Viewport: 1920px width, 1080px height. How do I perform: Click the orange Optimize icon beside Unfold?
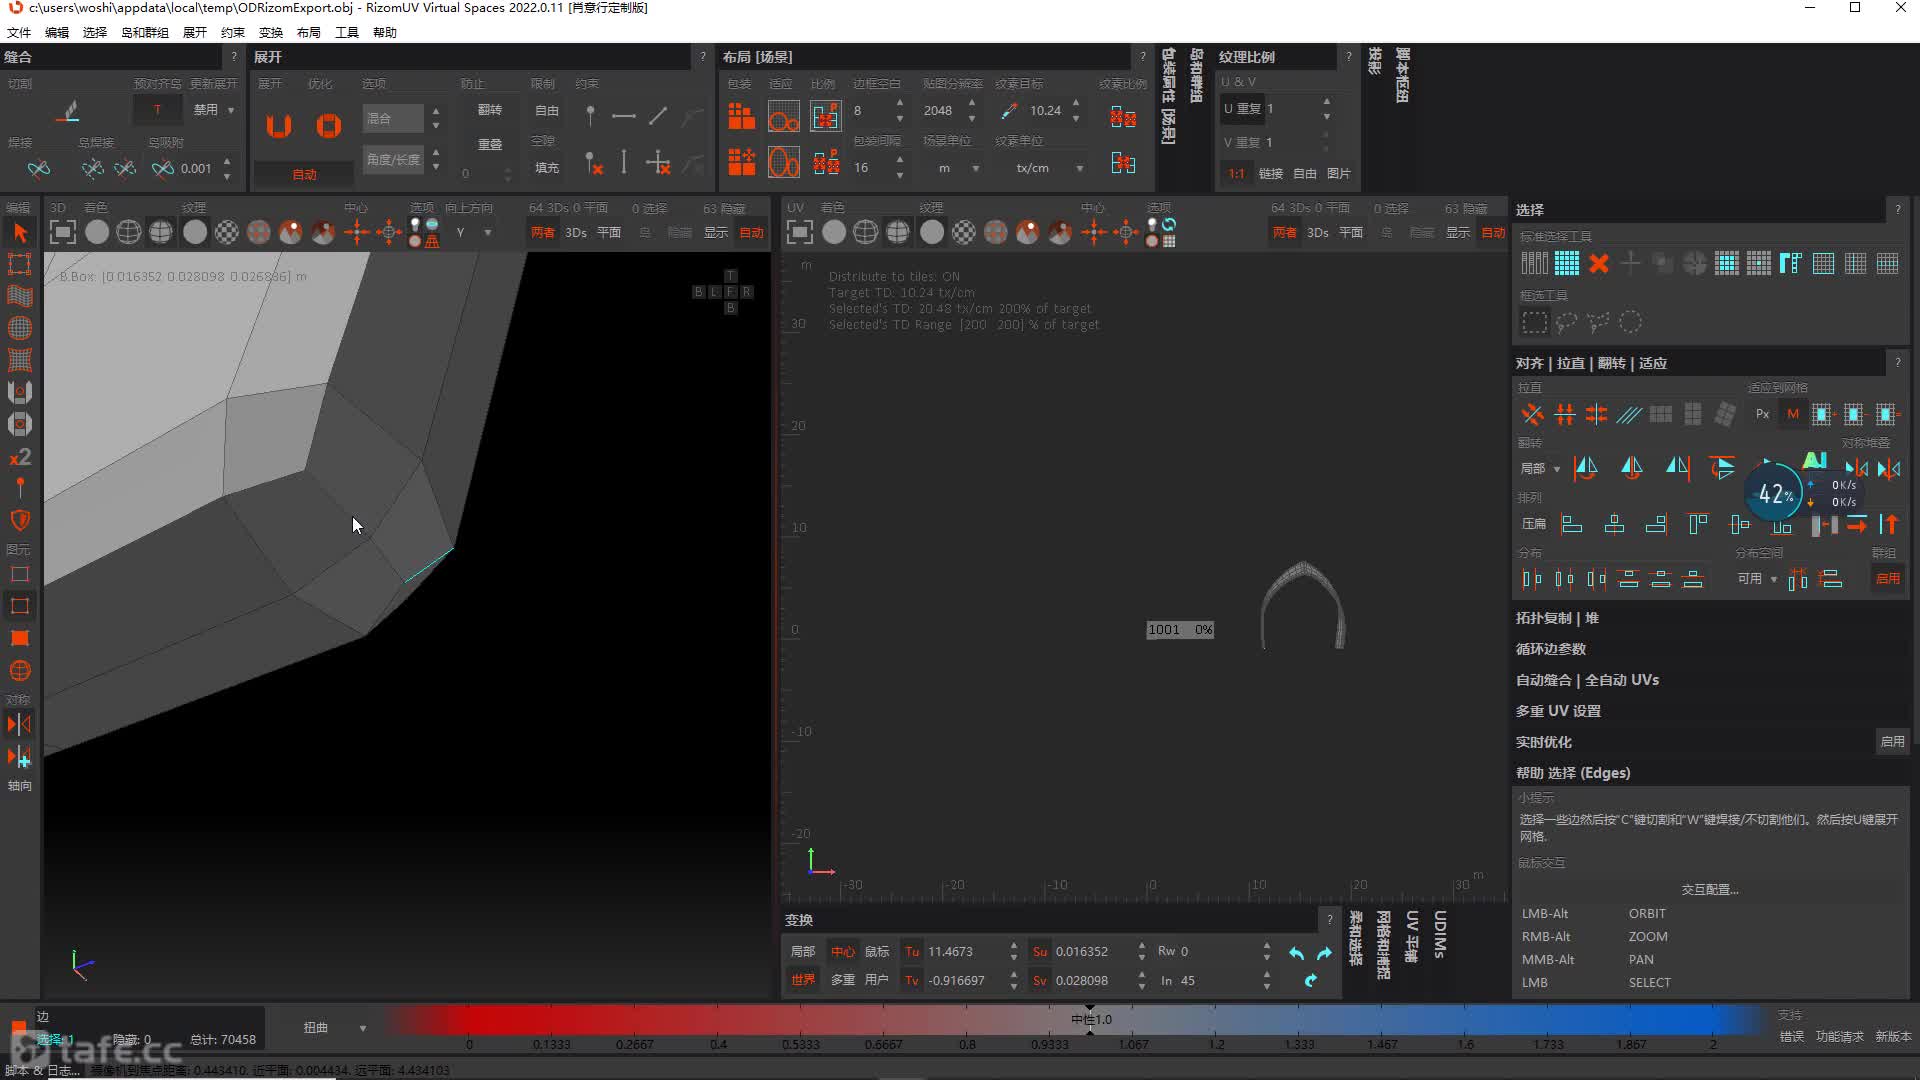click(x=328, y=126)
